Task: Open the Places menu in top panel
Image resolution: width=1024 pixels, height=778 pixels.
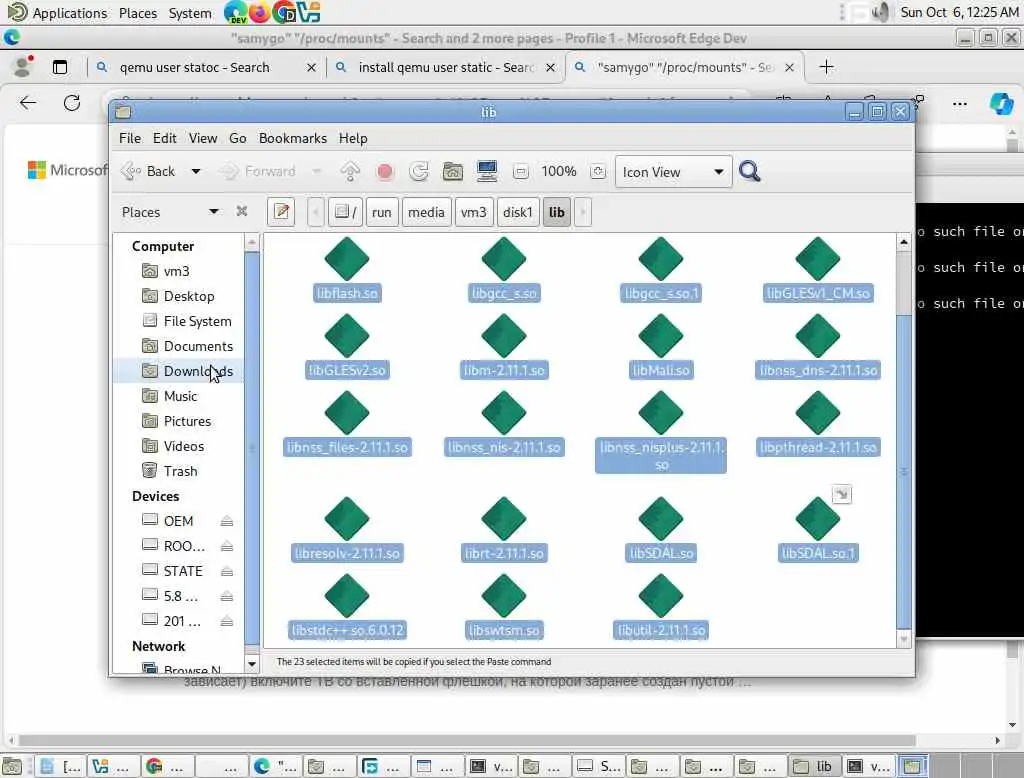Action: point(138,13)
